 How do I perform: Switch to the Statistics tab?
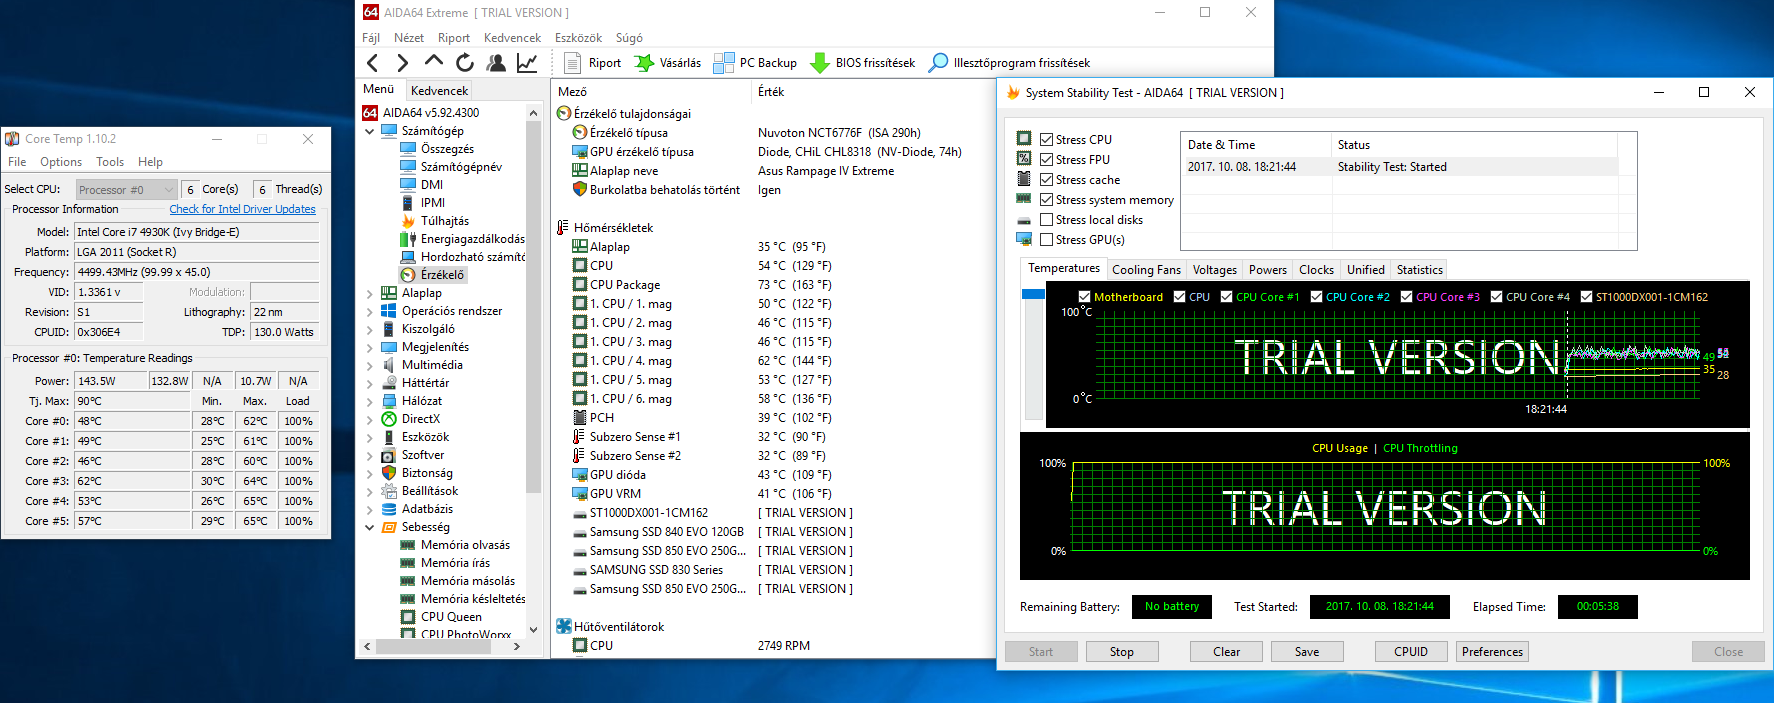pos(1420,270)
